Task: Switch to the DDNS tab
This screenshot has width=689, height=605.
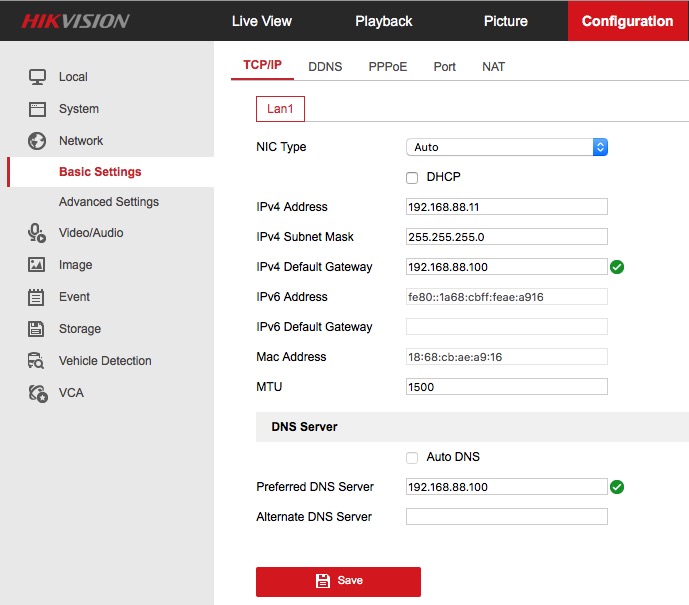Action: tap(325, 67)
